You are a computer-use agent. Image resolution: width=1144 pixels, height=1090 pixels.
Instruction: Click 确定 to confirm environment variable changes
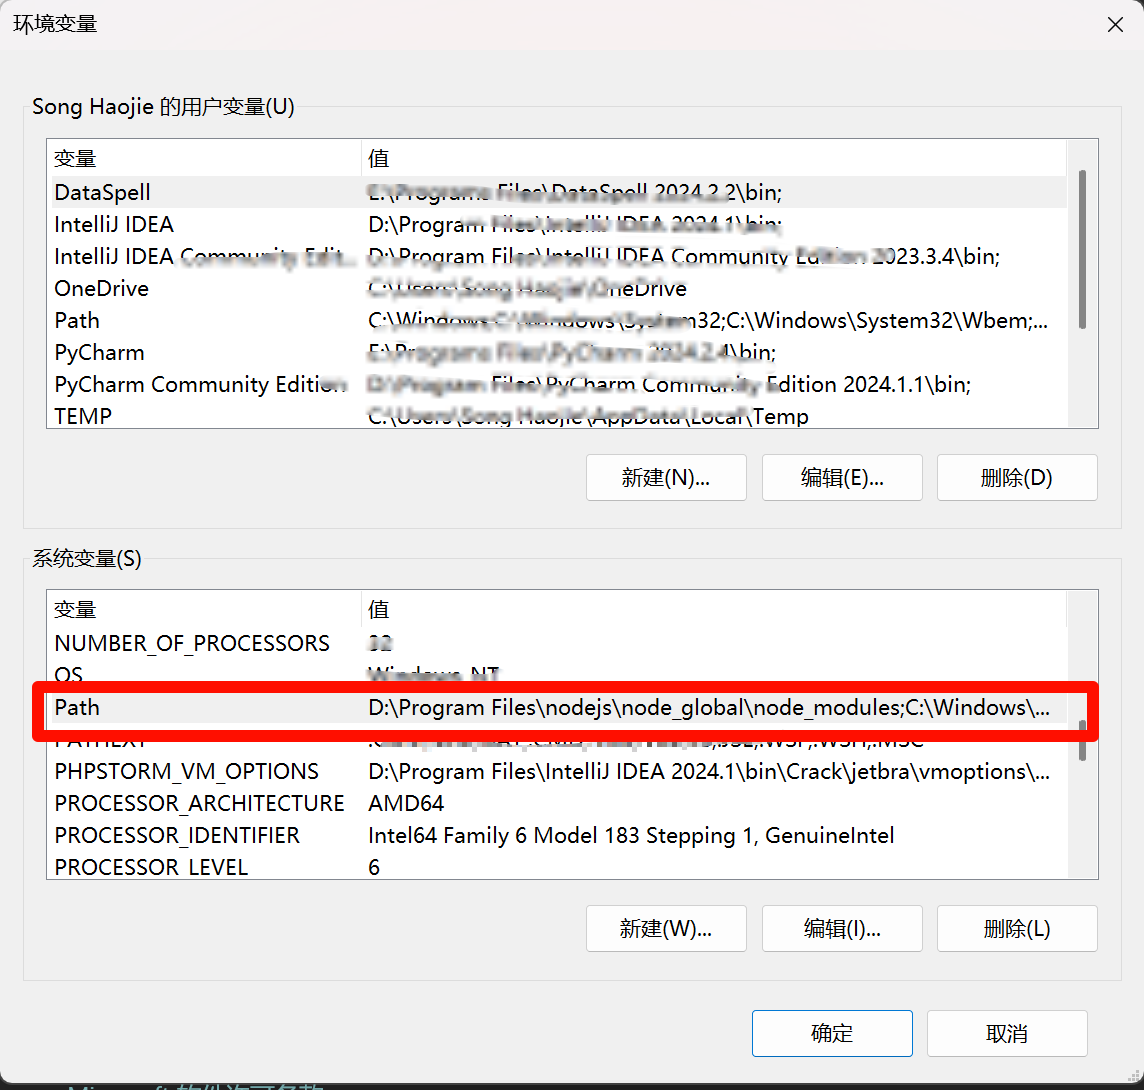click(x=832, y=1033)
